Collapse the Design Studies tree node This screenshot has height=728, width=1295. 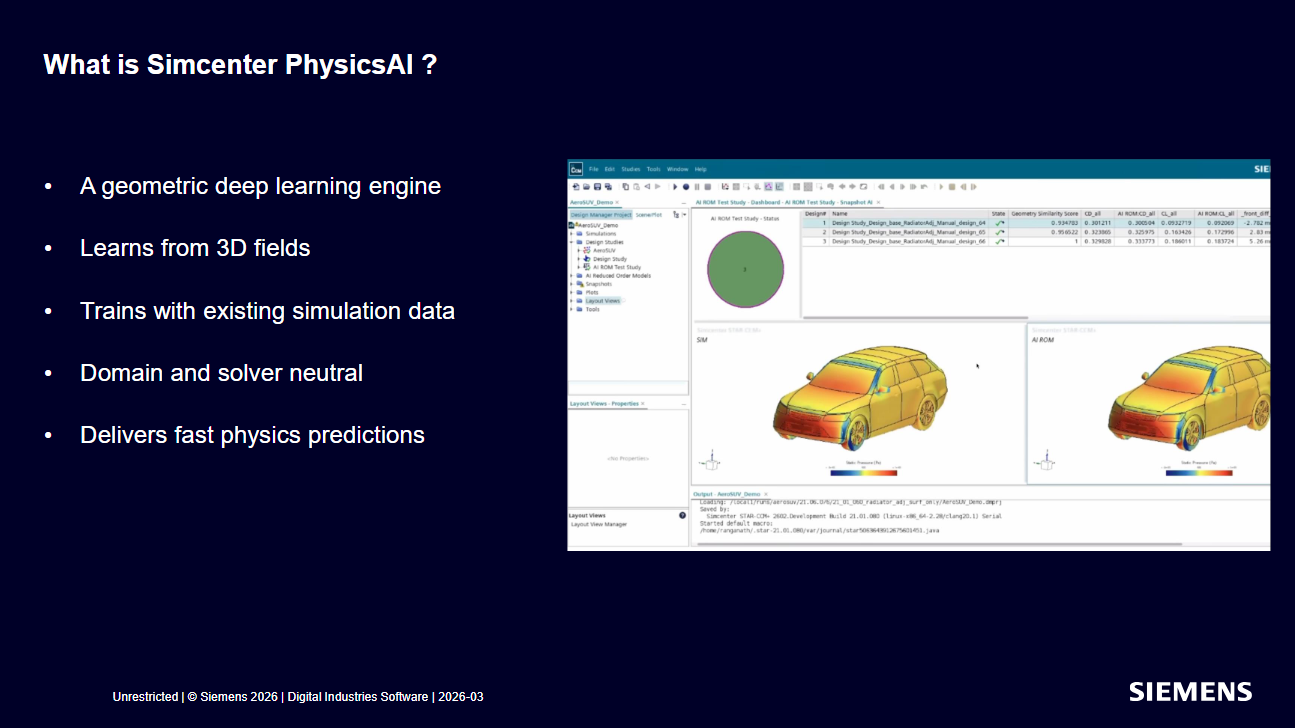(572, 242)
